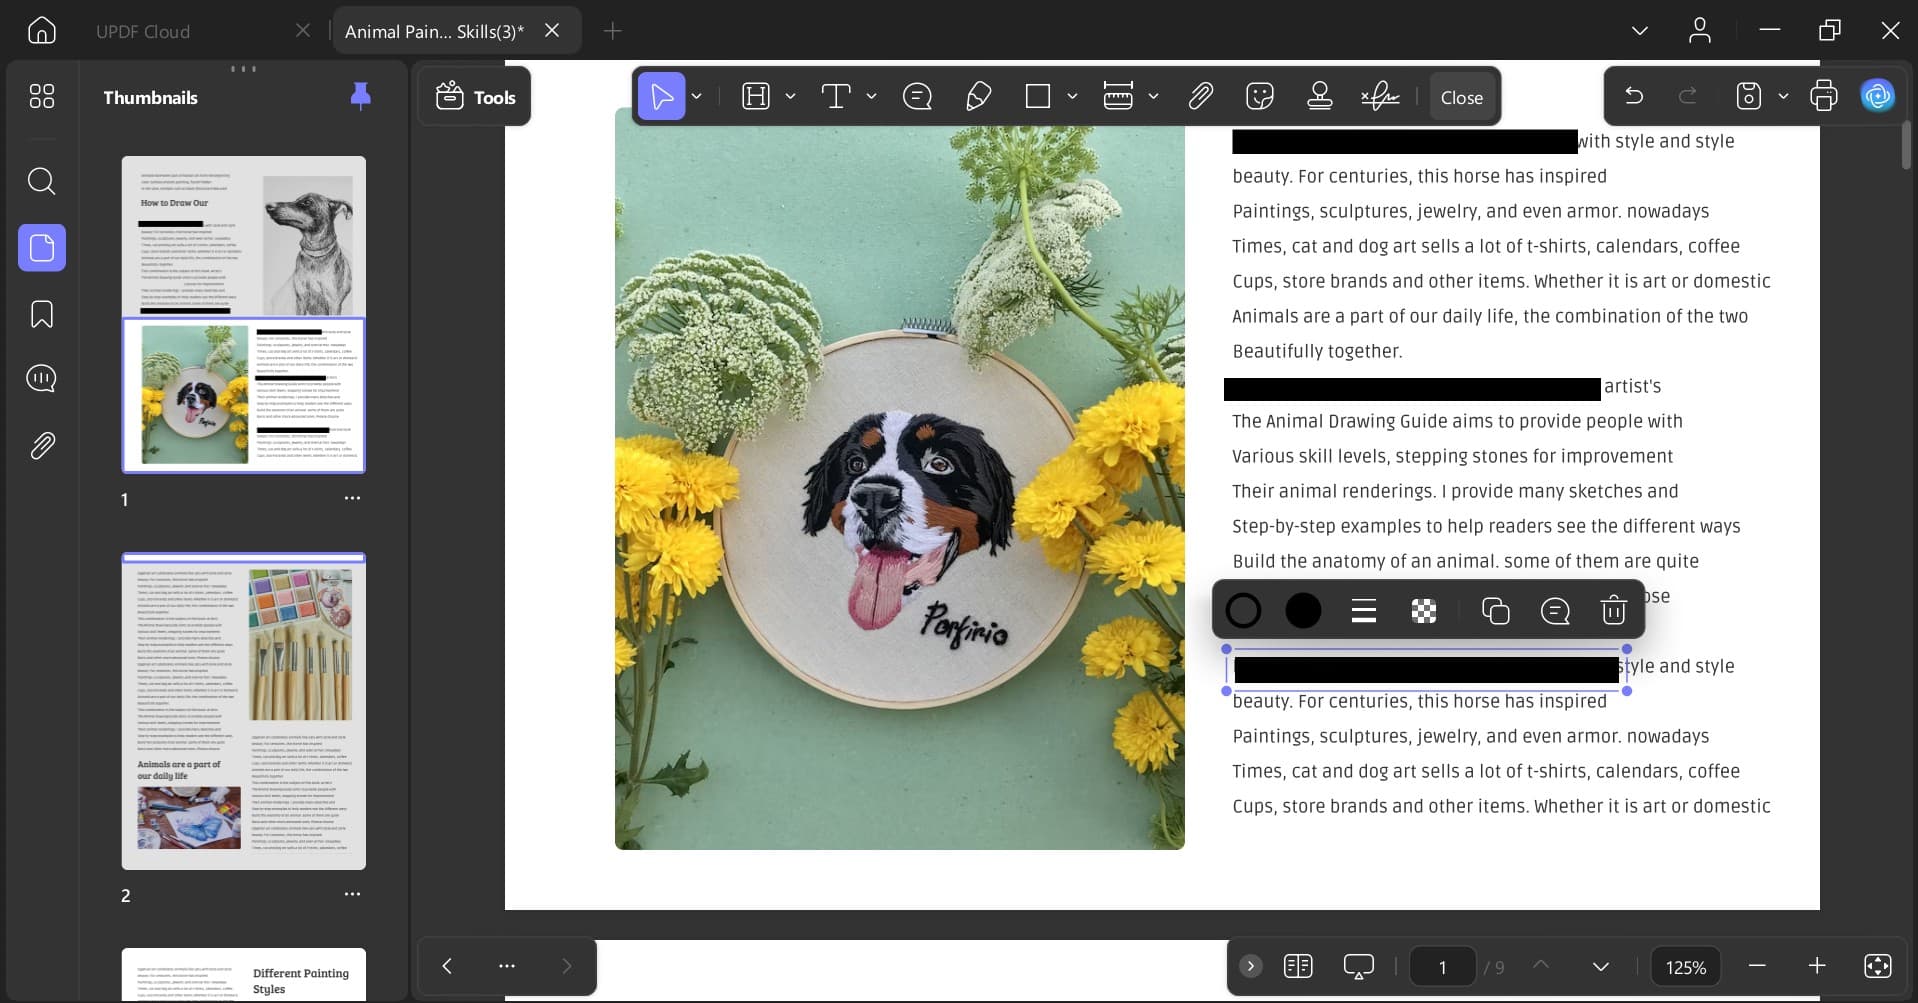1918x1003 pixels.
Task: Click the Close button in toolbar
Action: [x=1461, y=97]
